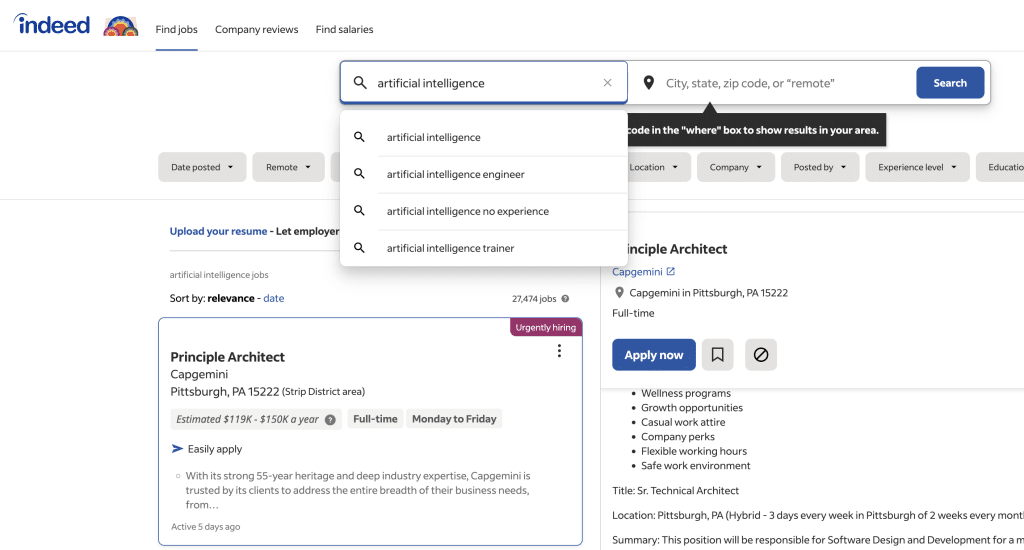Click the Indeed logo
The width and height of the screenshot is (1024, 550).
52,25
